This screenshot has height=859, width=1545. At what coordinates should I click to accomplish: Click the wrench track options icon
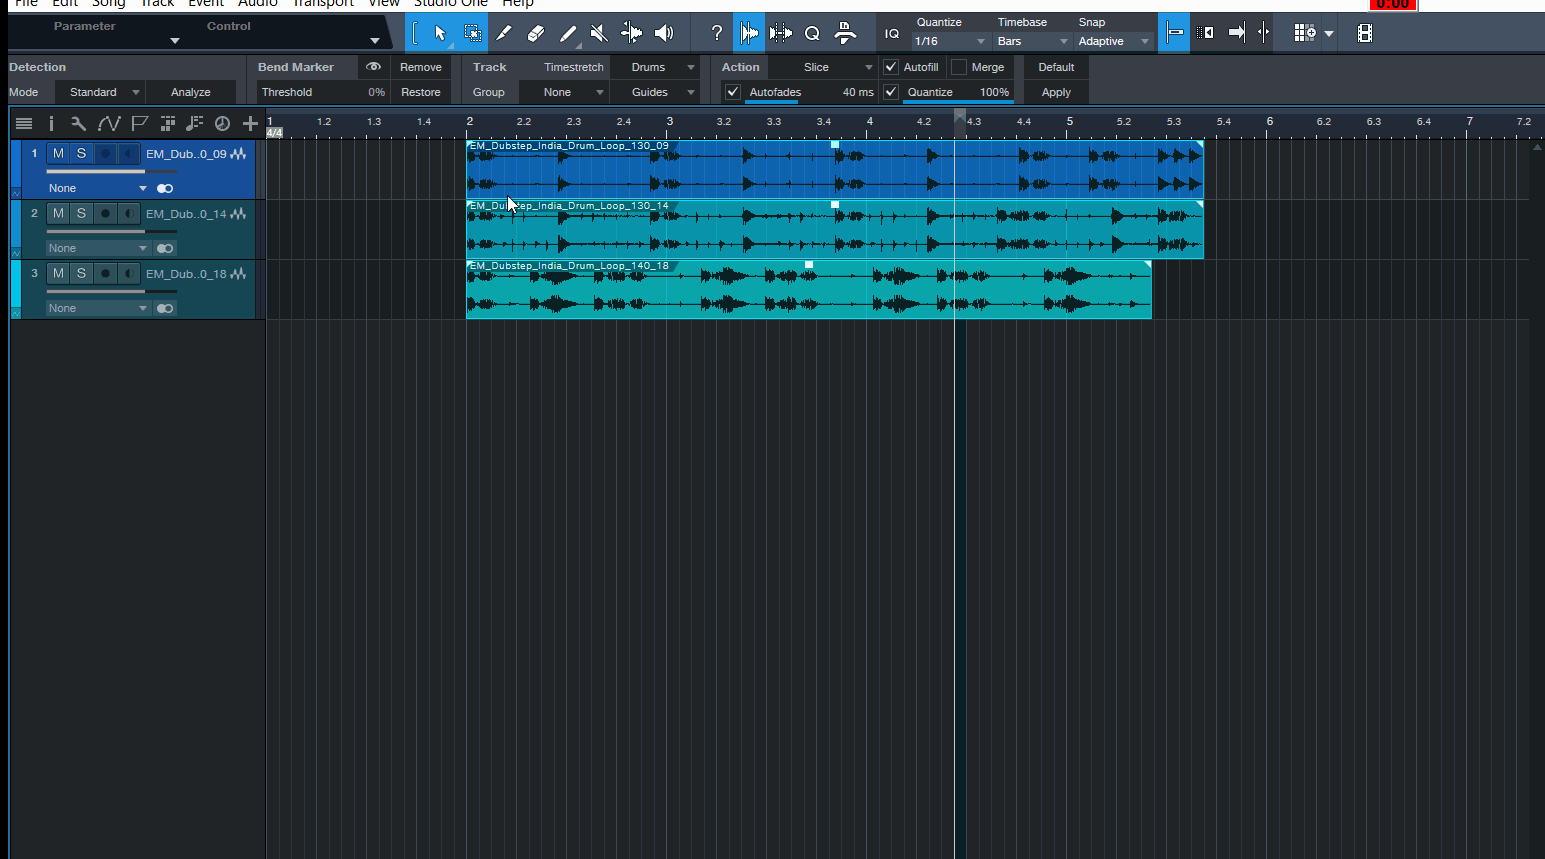click(x=78, y=123)
